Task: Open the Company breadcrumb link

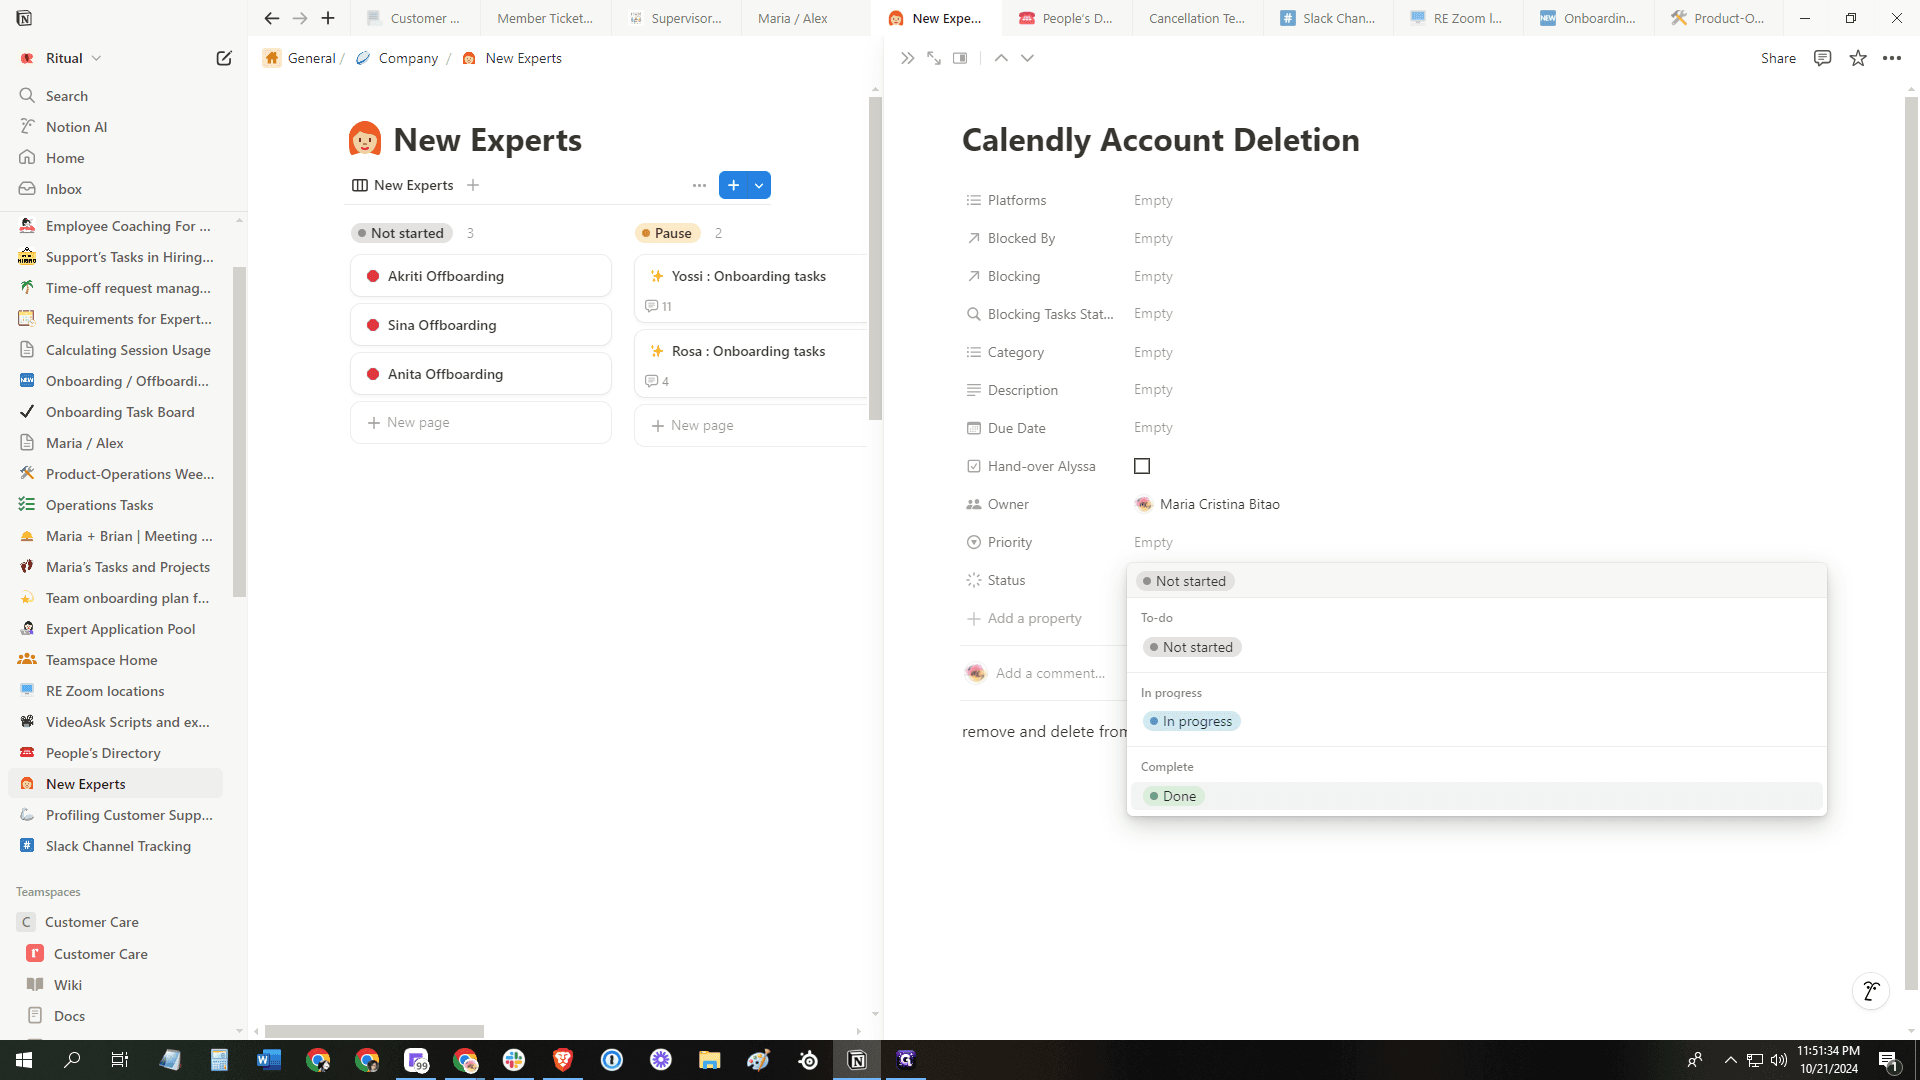Action: point(397,58)
